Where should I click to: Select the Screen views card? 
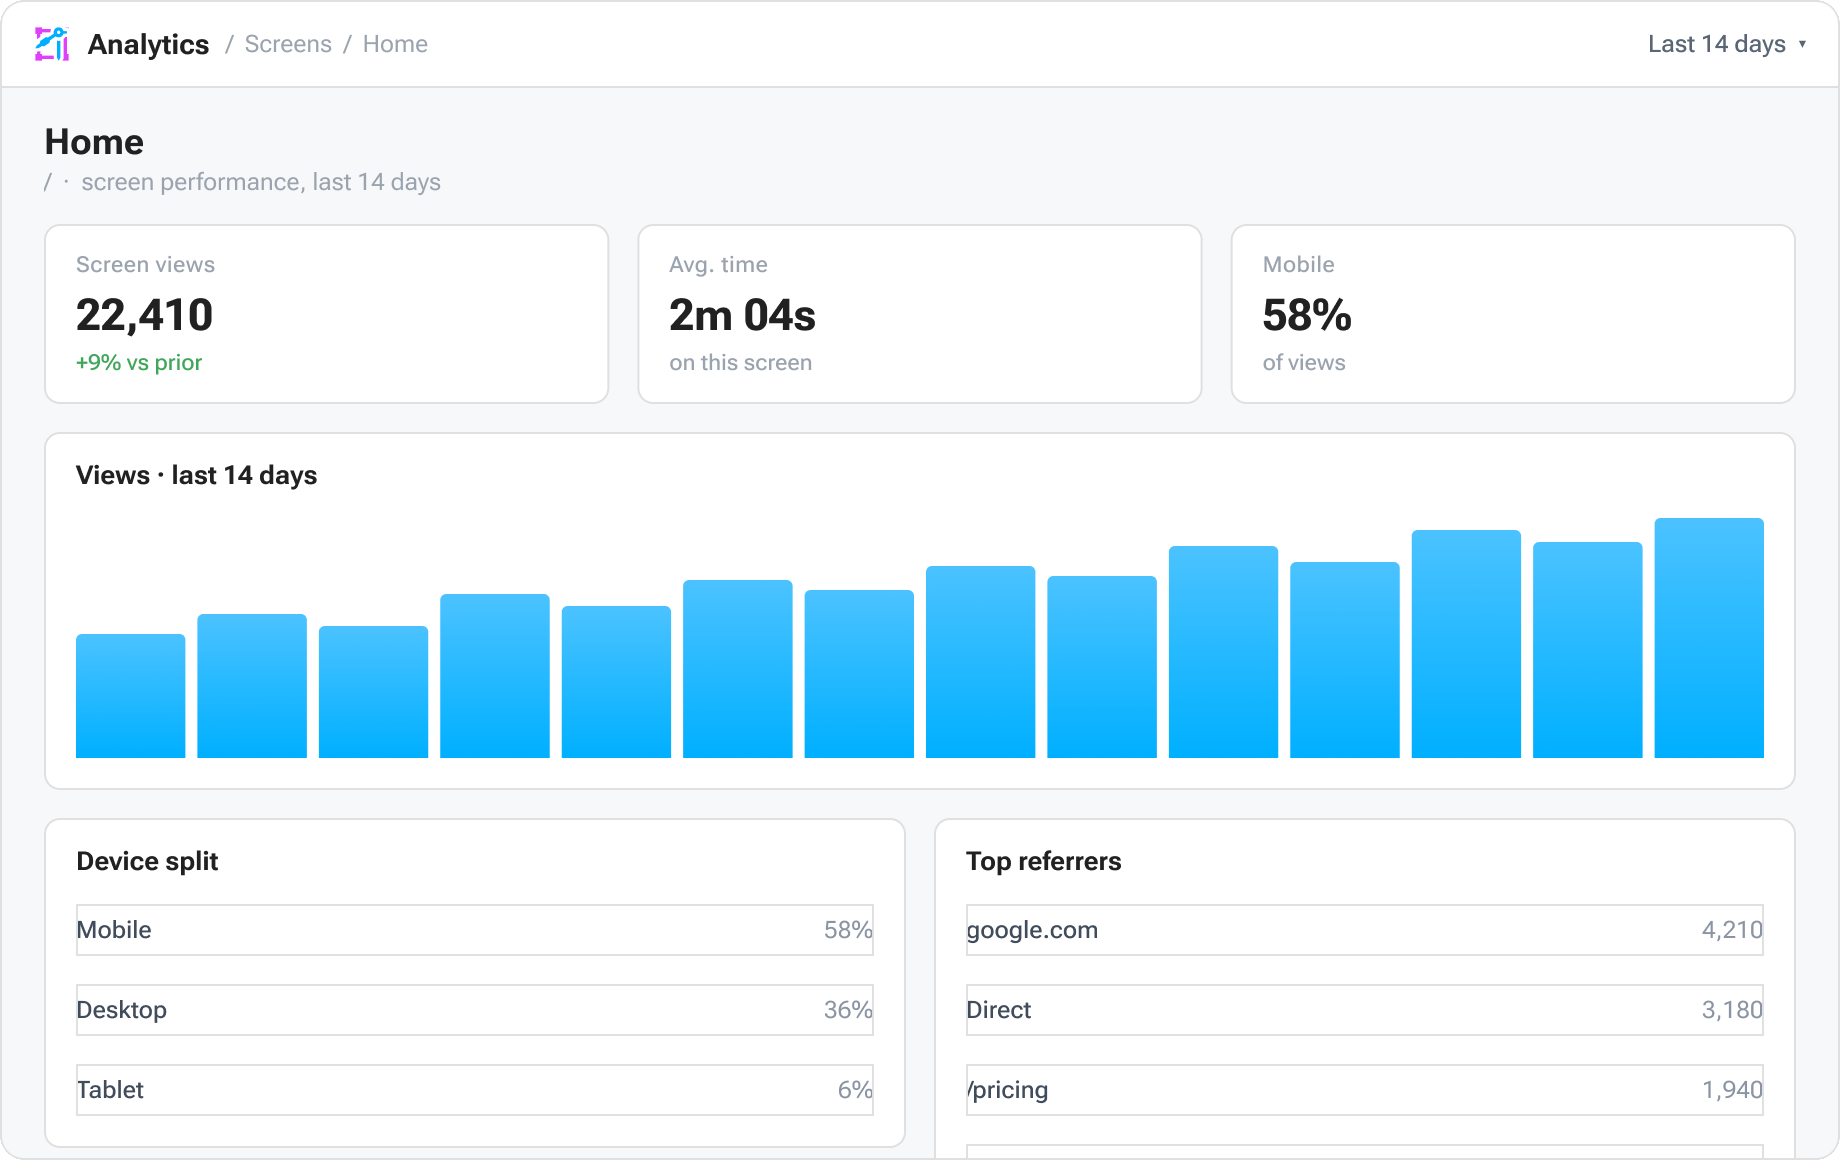327,314
